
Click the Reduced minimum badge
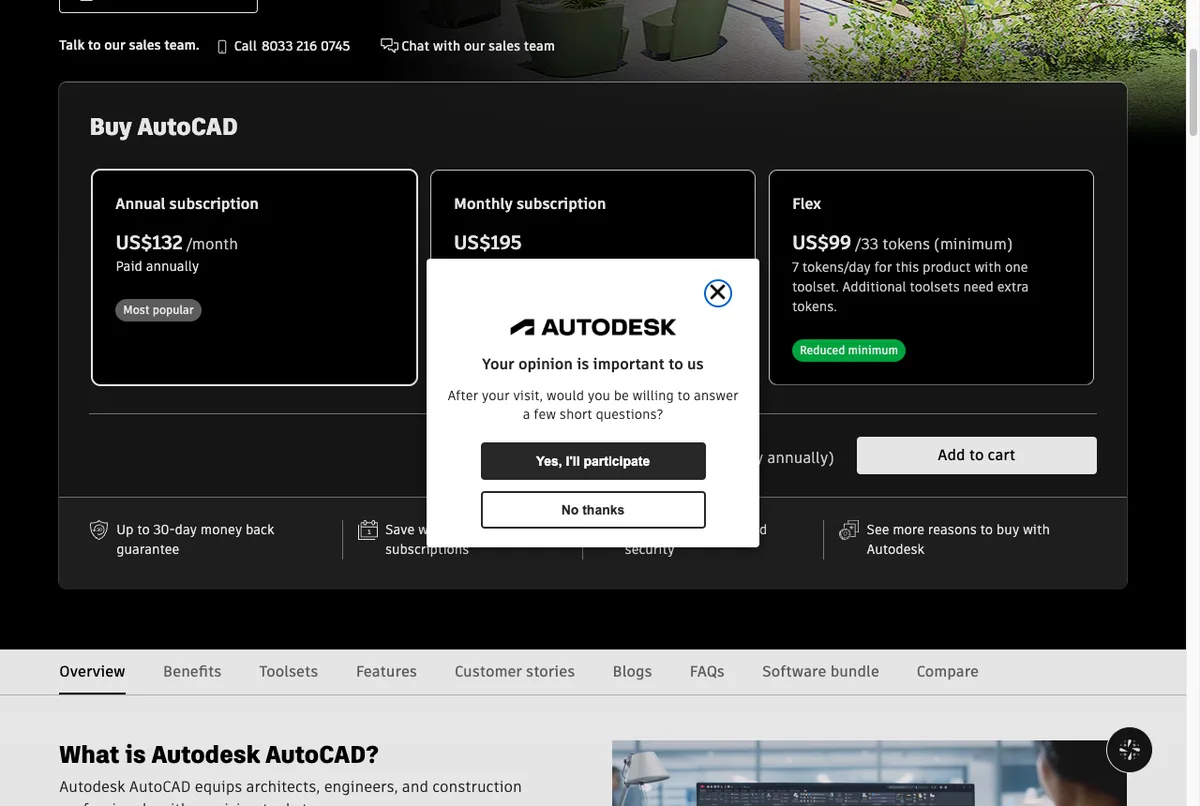click(x=849, y=350)
